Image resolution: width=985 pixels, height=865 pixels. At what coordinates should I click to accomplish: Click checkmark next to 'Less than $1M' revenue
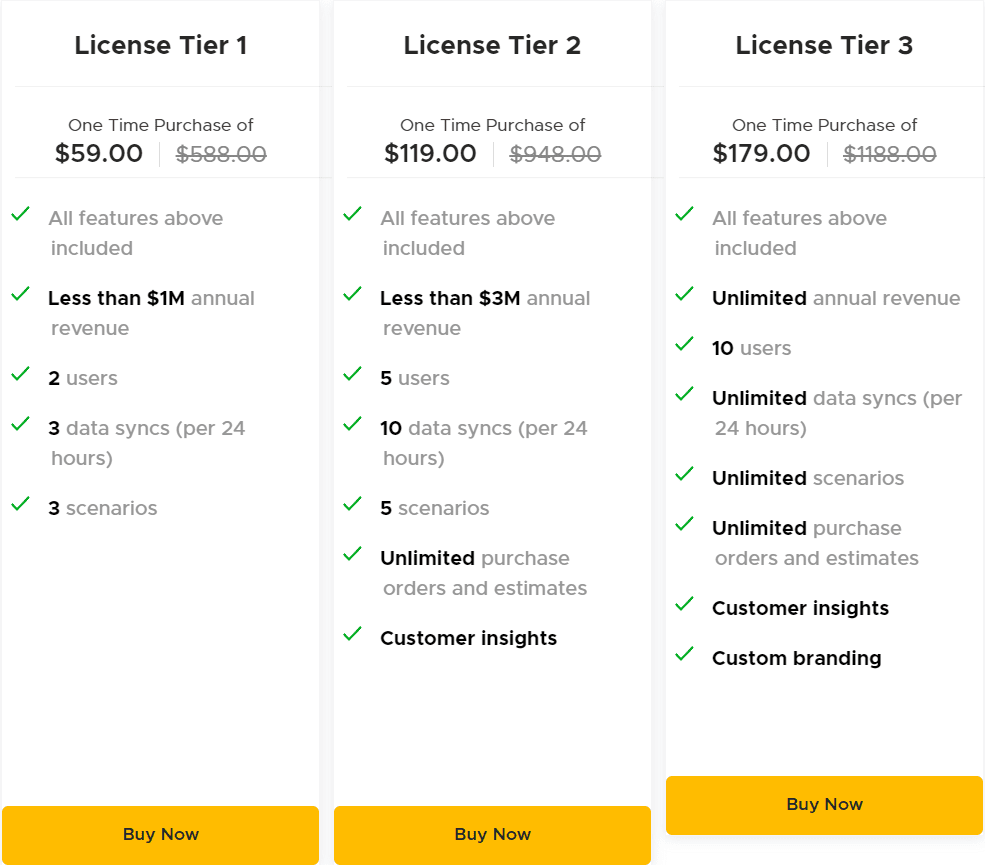20,294
